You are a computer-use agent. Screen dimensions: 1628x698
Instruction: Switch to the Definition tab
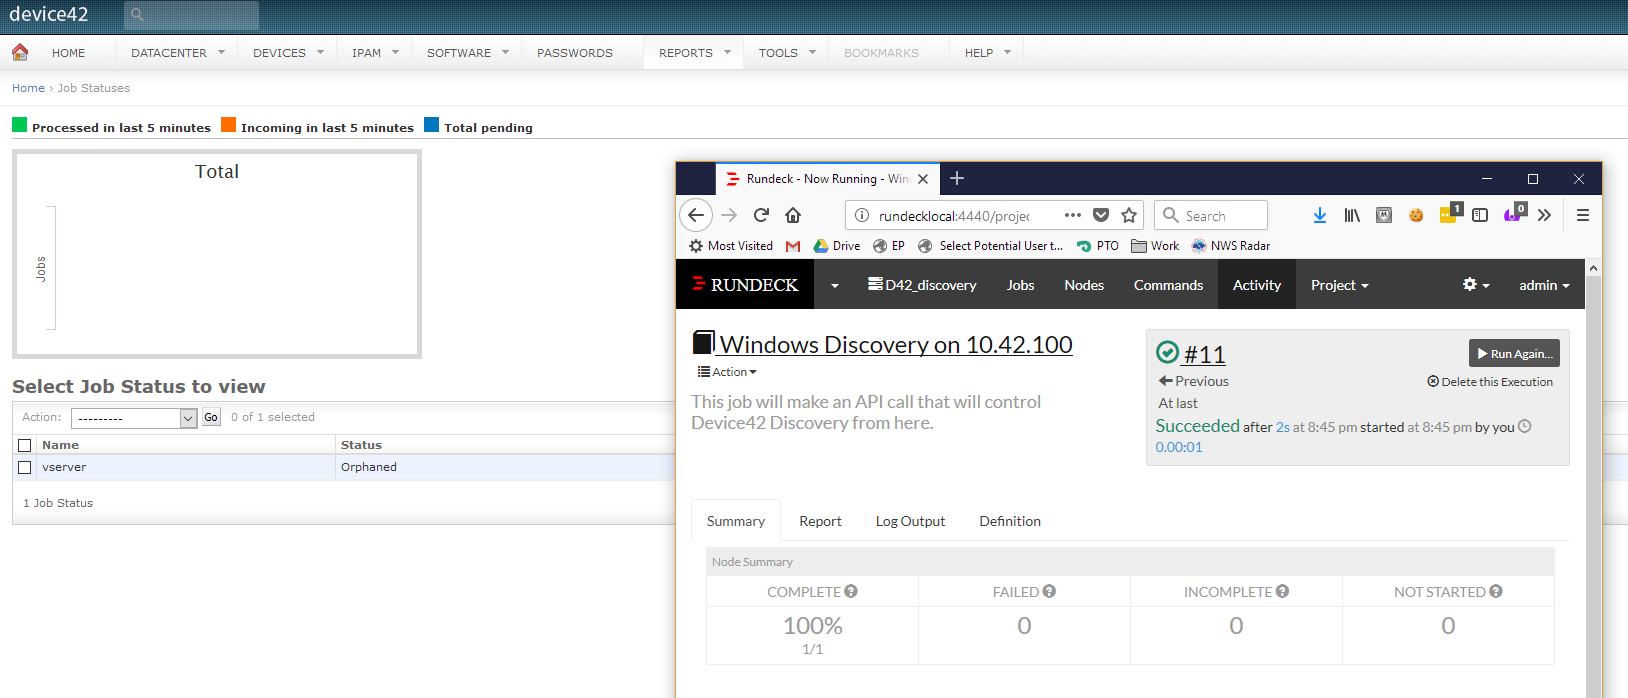[x=1010, y=521]
